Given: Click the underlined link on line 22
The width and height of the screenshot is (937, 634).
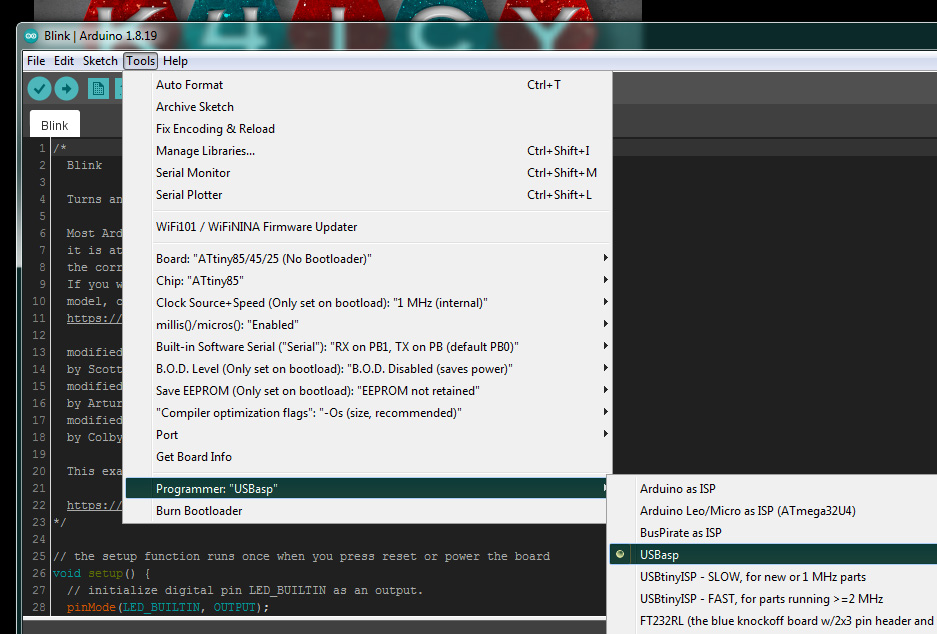Looking at the screenshot, I should click(x=94, y=506).
